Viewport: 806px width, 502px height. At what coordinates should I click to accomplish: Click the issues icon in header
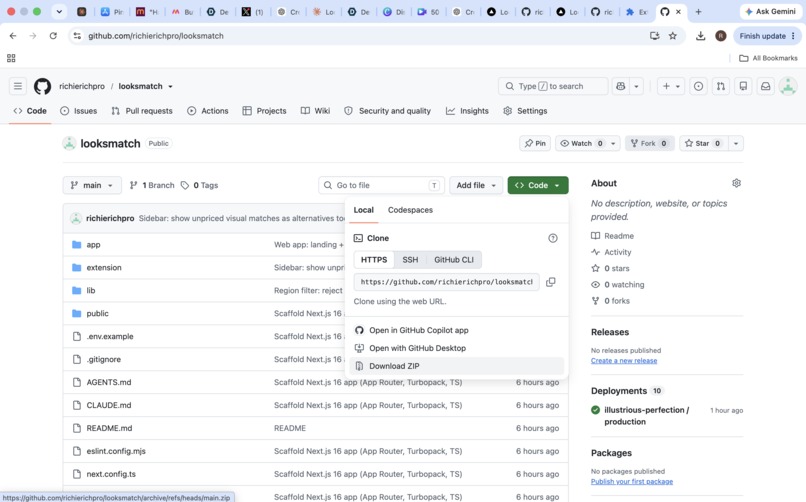tap(698, 86)
